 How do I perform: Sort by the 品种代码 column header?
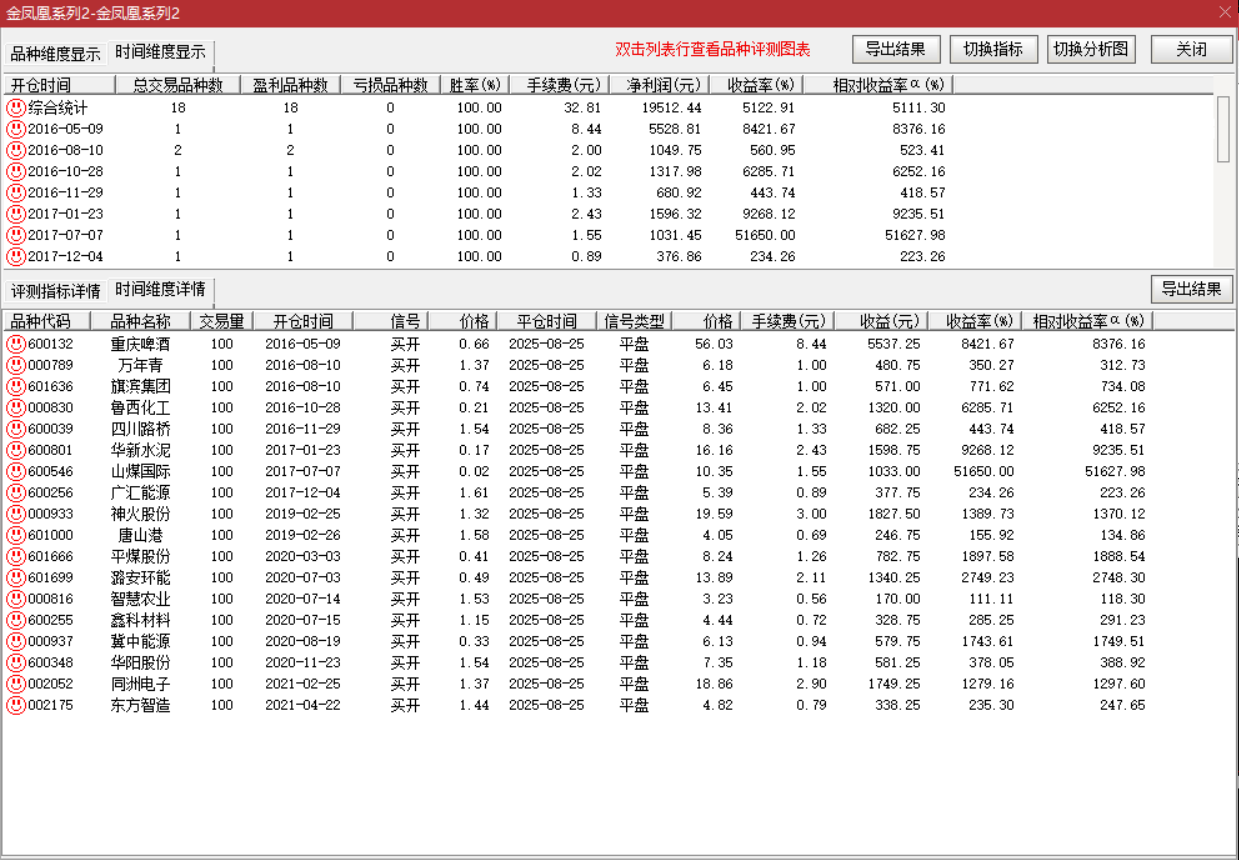click(x=47, y=321)
